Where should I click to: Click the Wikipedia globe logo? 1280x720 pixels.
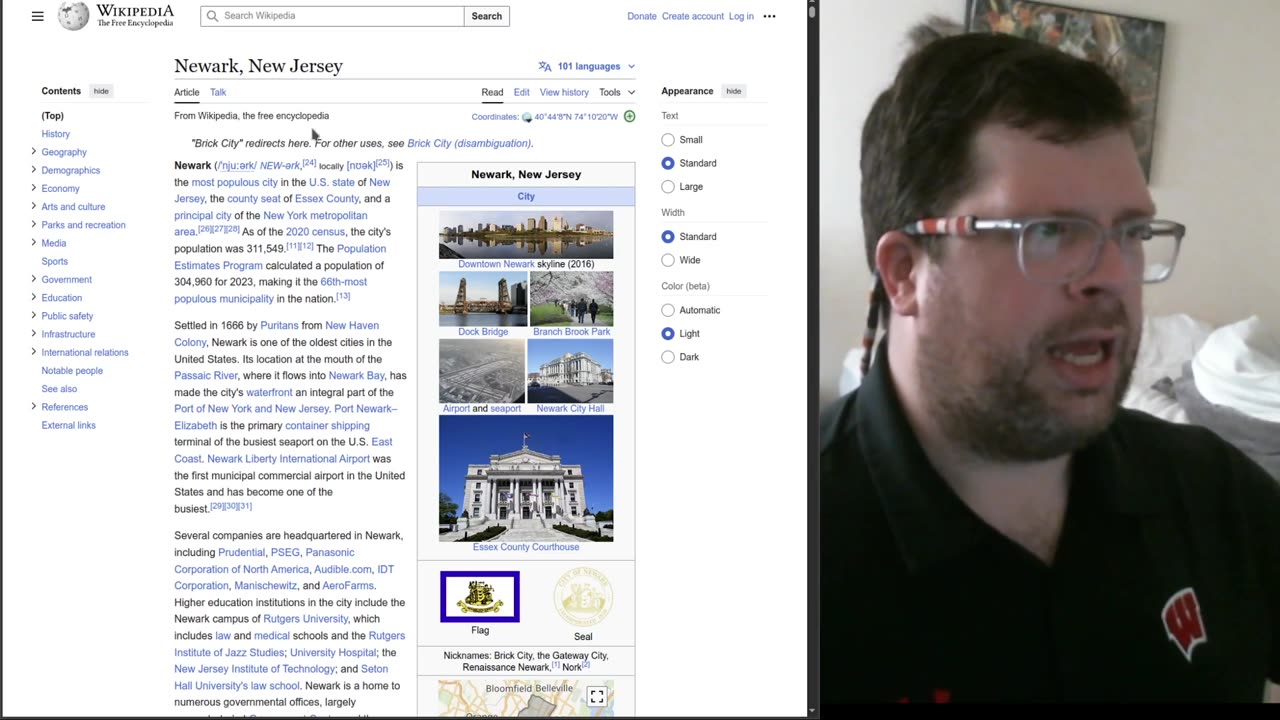(73, 16)
